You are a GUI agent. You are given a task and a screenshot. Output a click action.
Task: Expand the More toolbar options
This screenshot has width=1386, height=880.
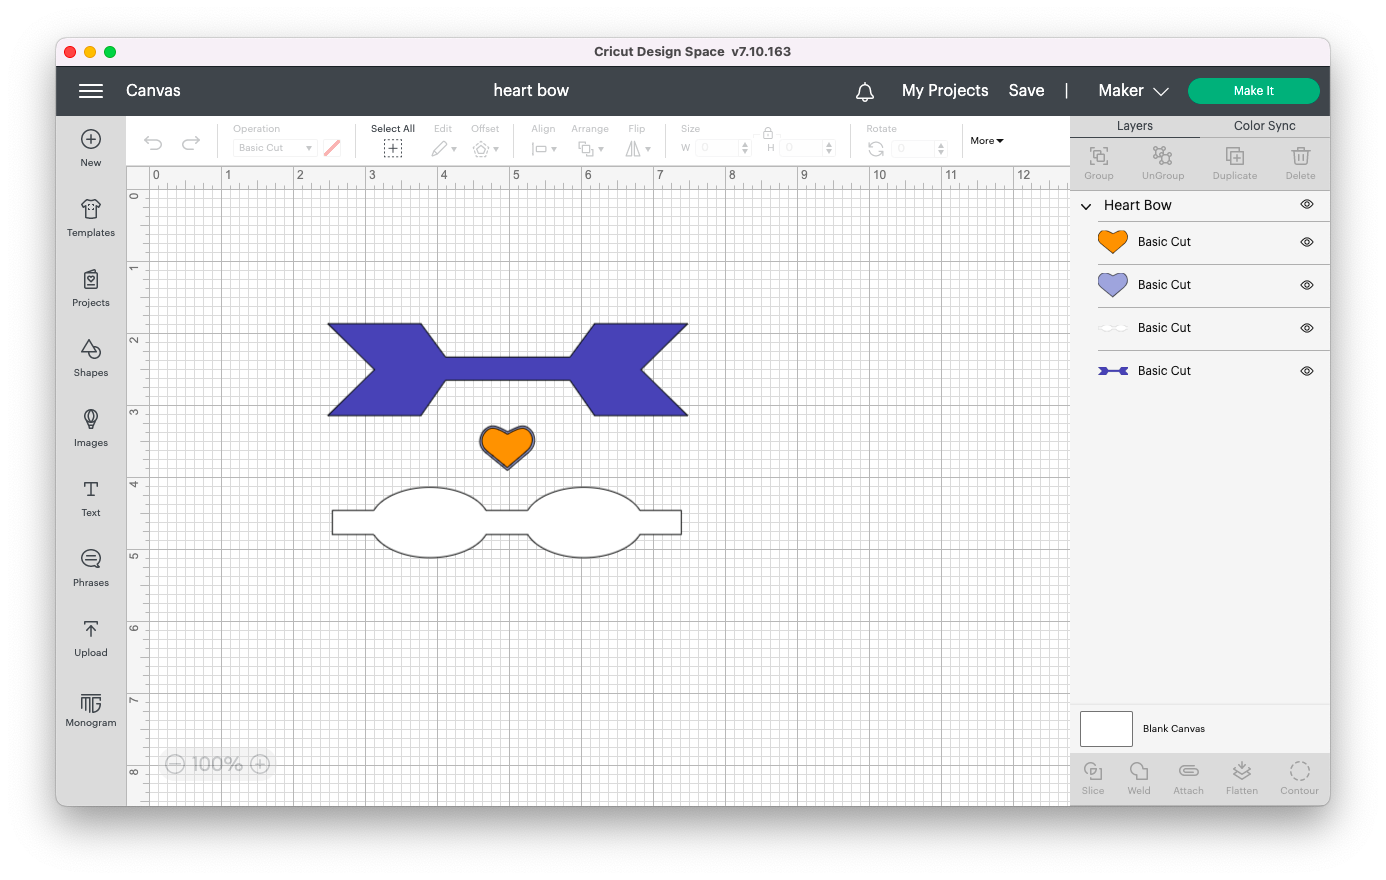[986, 141]
